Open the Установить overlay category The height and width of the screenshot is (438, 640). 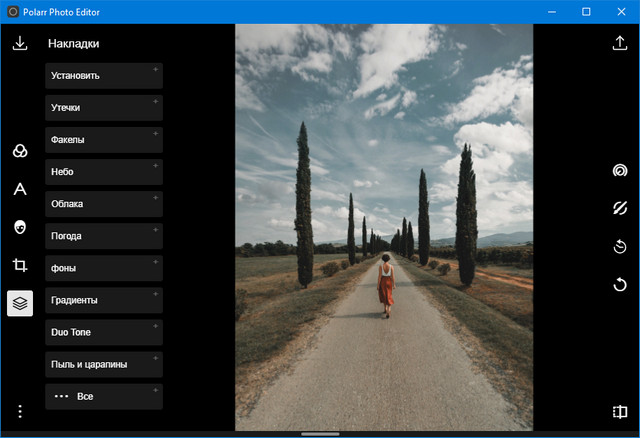[104, 76]
